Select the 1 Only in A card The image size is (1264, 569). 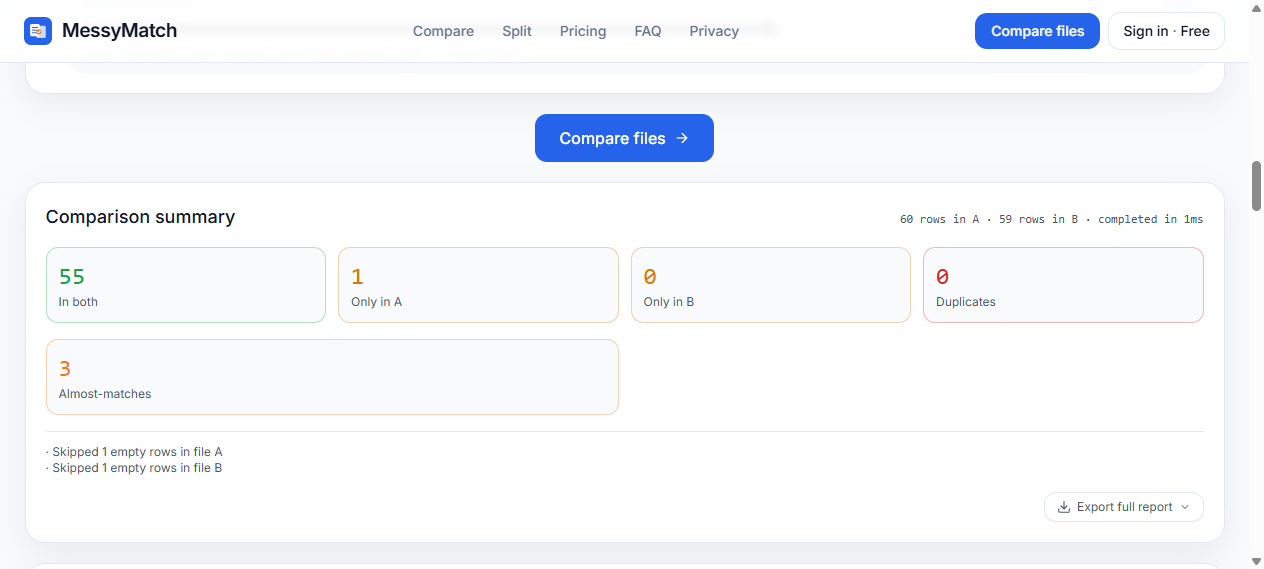click(x=478, y=285)
